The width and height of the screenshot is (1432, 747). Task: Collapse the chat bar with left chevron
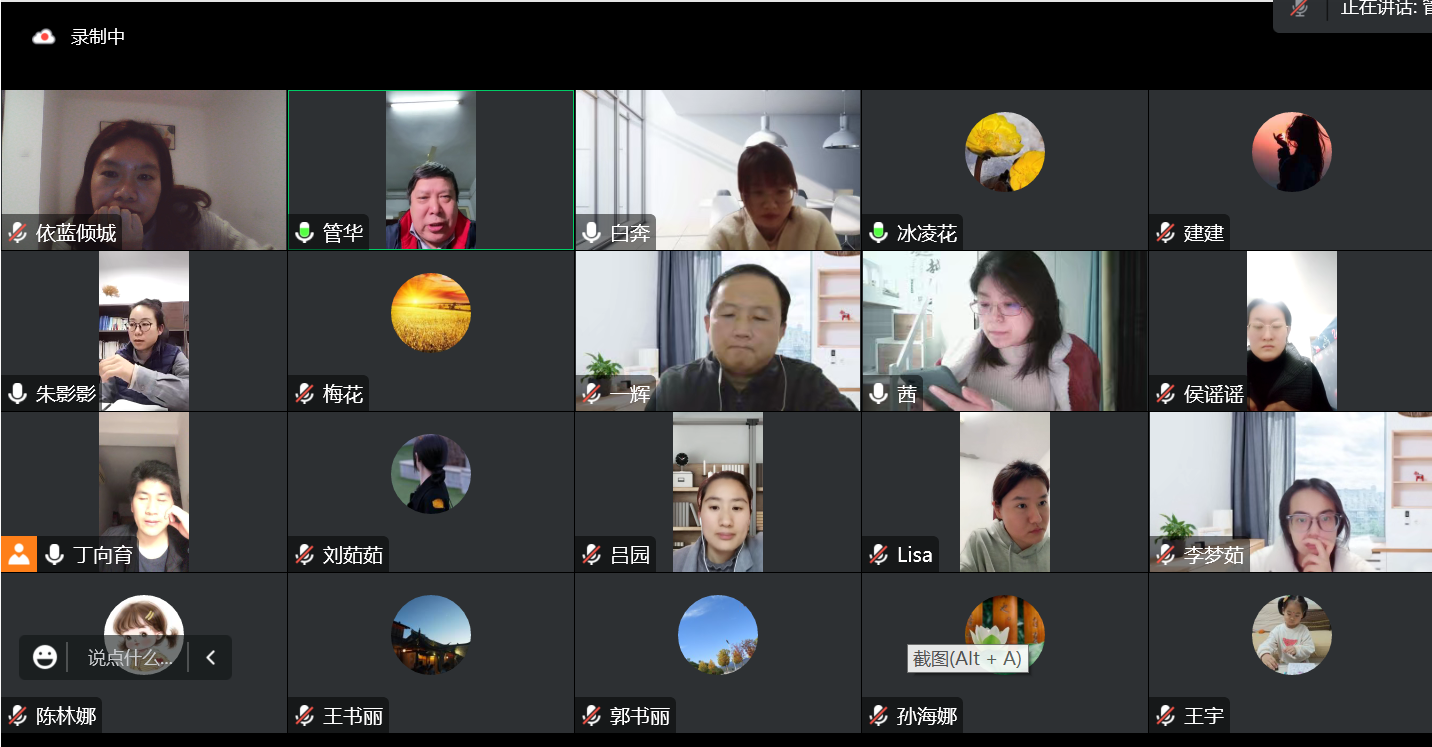(211, 657)
